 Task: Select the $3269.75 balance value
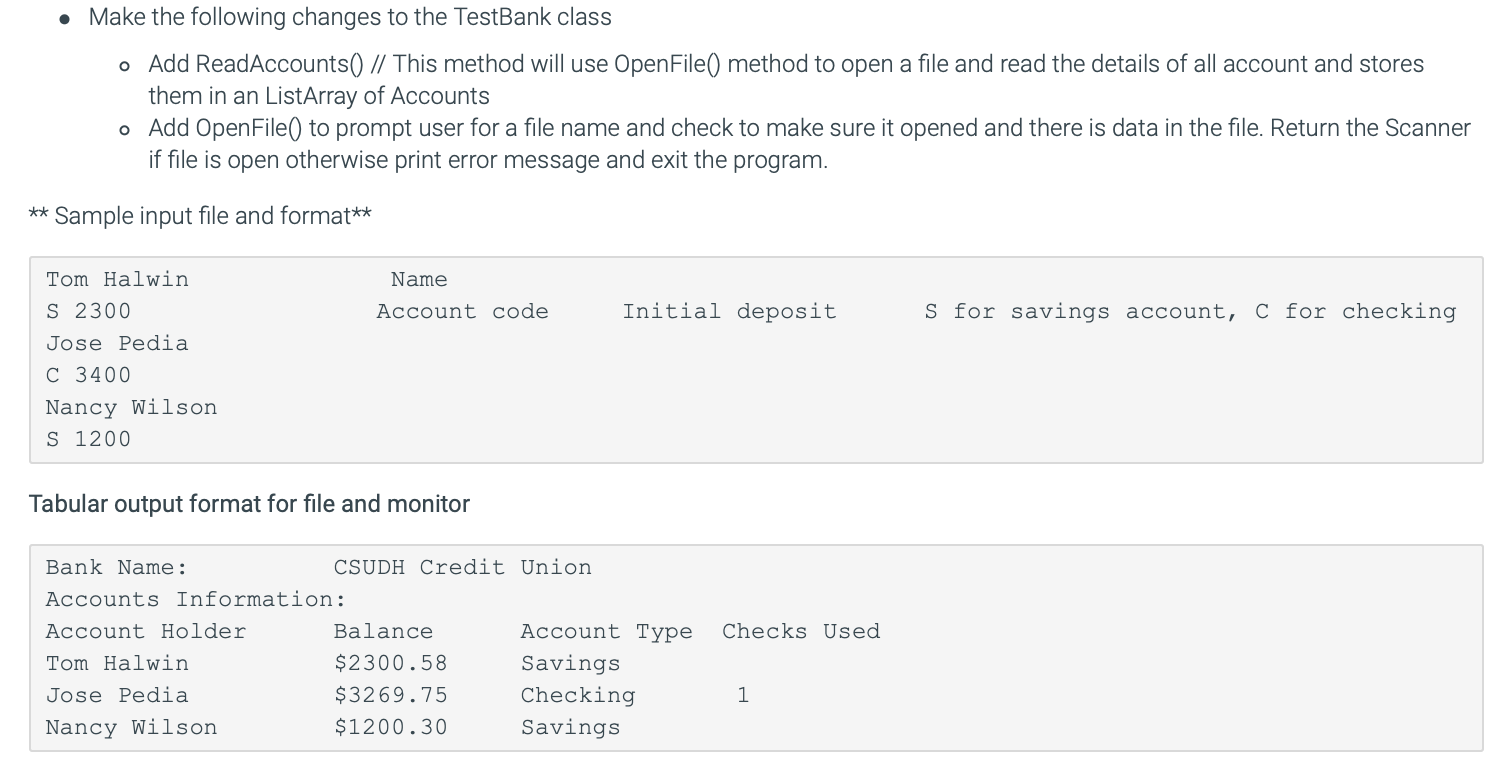pyautogui.click(x=391, y=695)
